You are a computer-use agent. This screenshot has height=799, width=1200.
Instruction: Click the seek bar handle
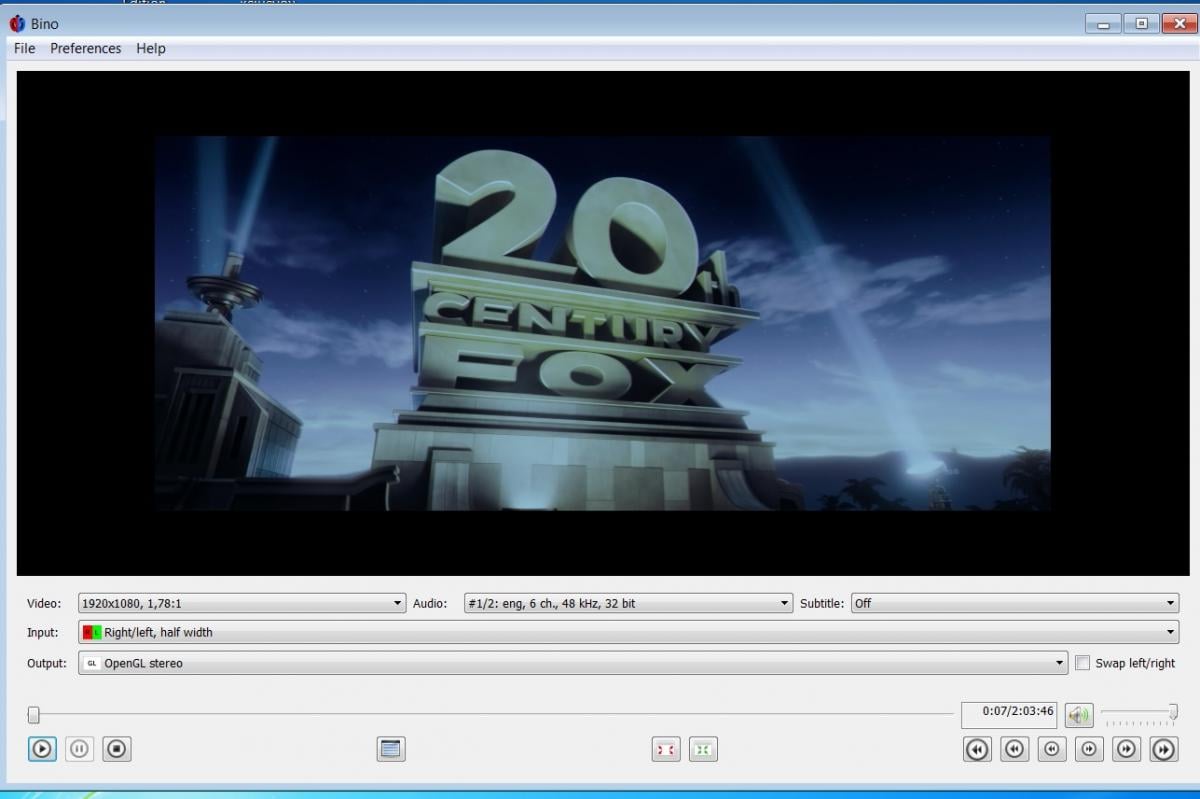click(x=34, y=714)
